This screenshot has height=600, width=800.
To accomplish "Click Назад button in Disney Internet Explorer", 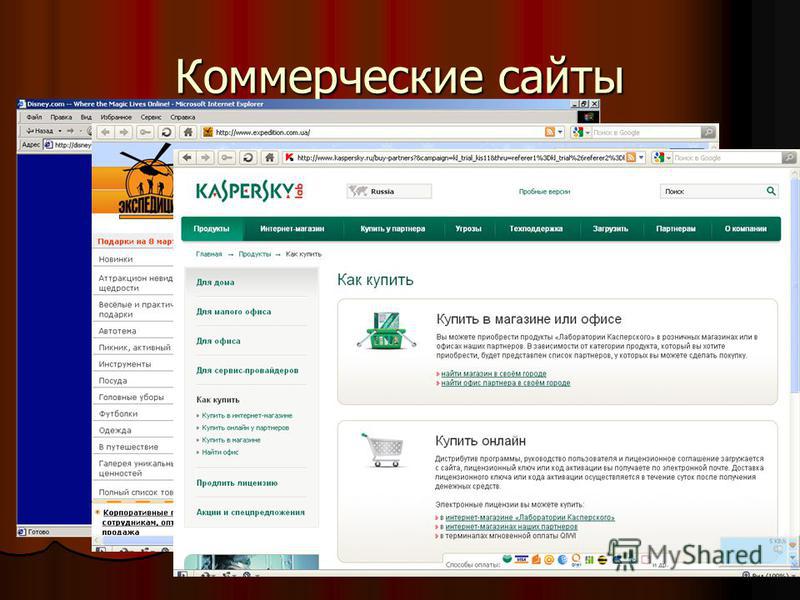I will [40, 131].
